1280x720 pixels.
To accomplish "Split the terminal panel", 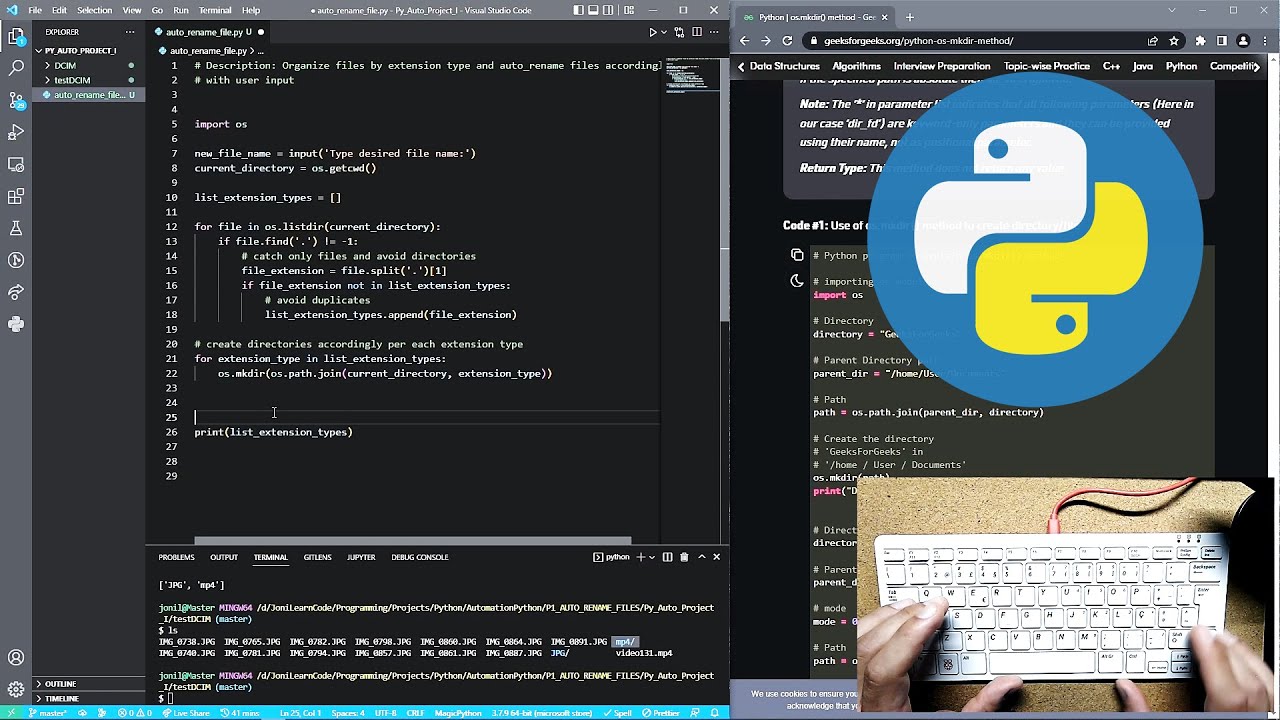I will click(667, 557).
